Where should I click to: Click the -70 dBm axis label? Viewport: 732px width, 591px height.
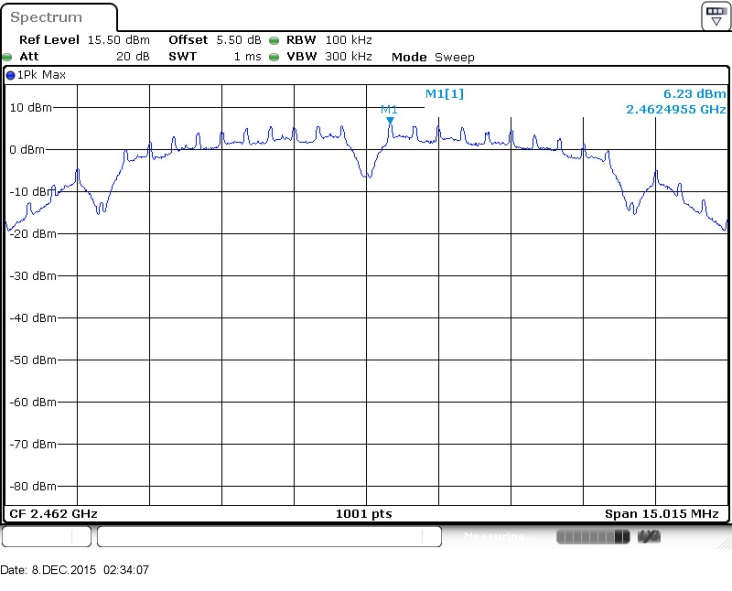(33, 444)
